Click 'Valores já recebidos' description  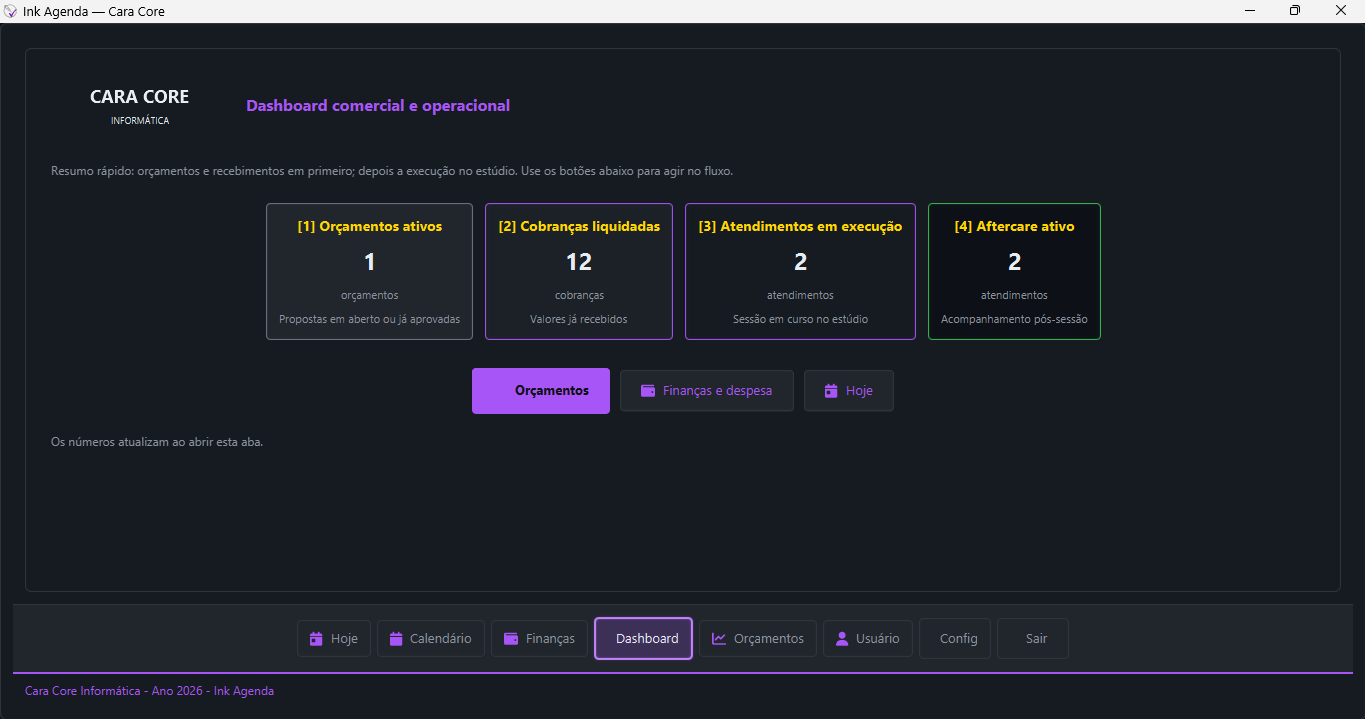[x=579, y=320]
